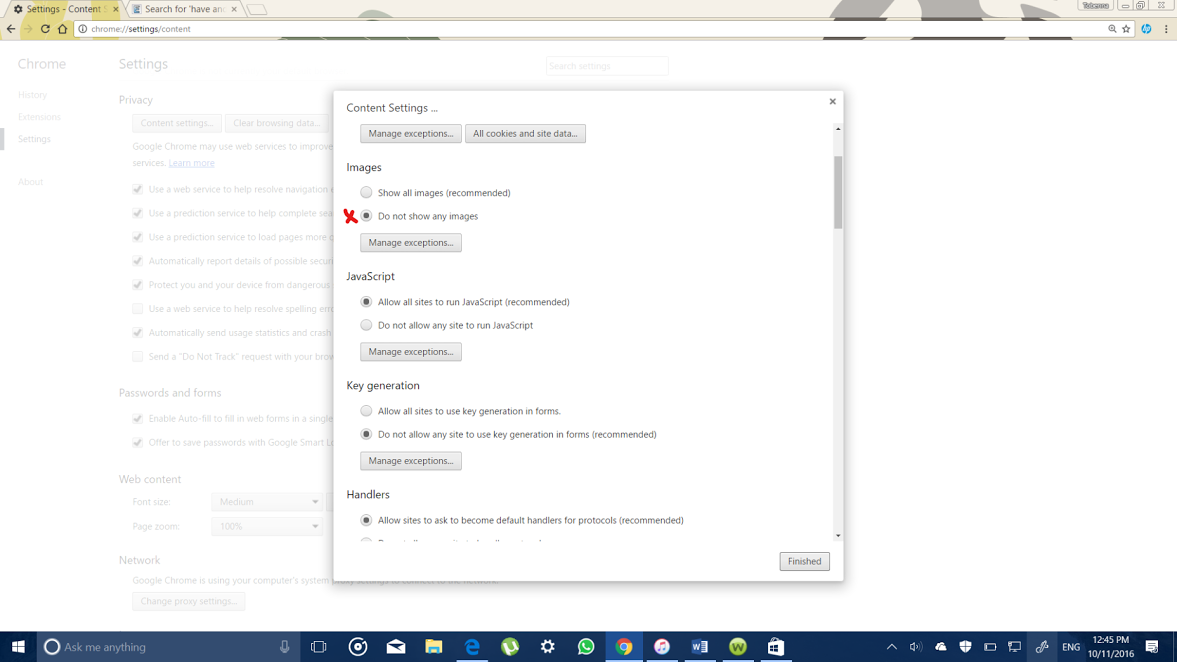Select 'Show all images (recommended)'

pyautogui.click(x=366, y=193)
